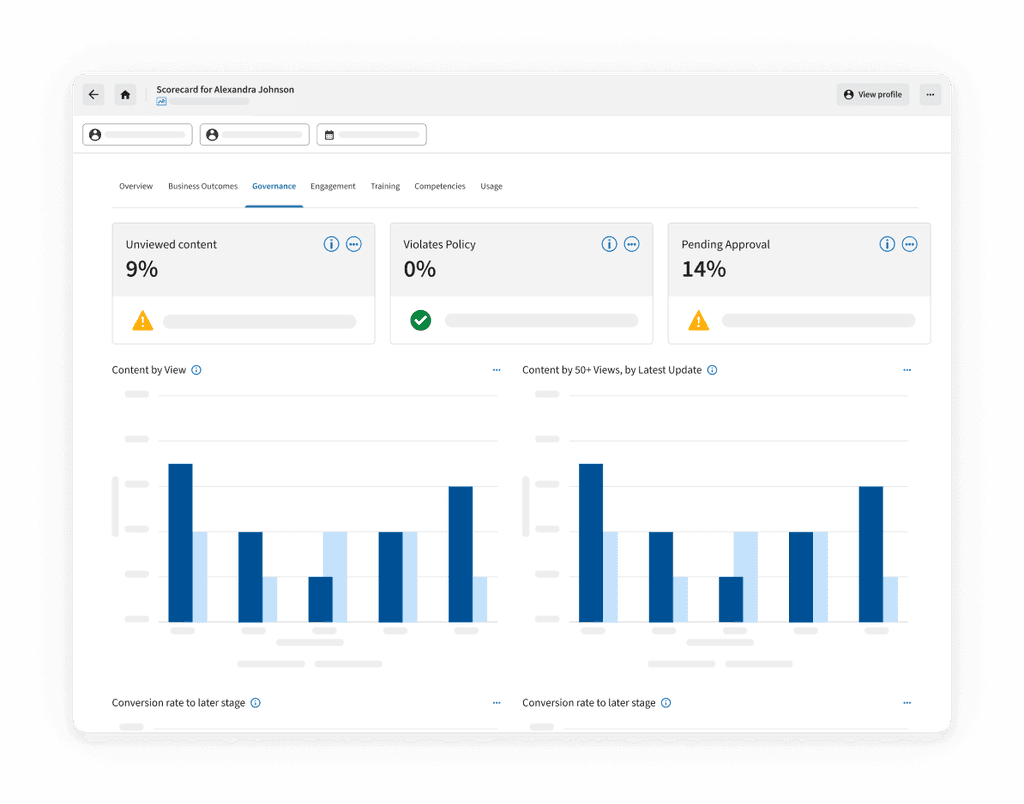Open the calendar date filter field
This screenshot has width=1024, height=804.
(372, 135)
